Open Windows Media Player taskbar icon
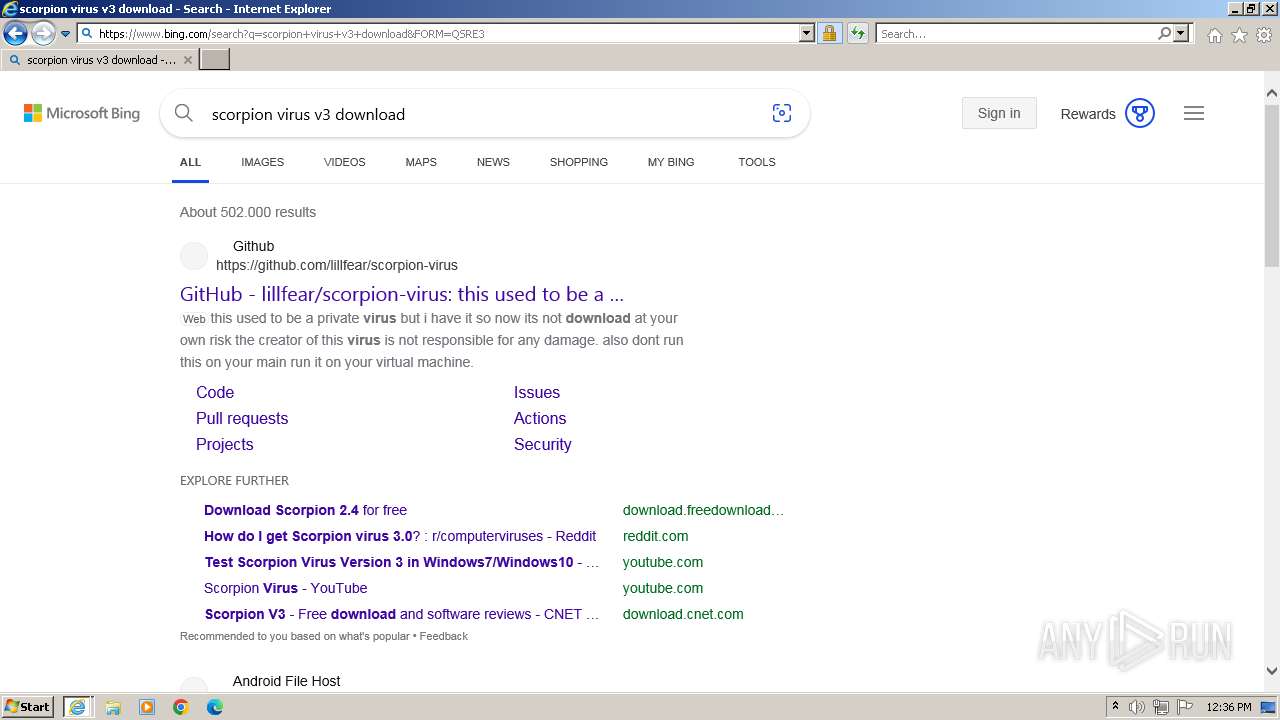Image resolution: width=1280 pixels, height=720 pixels. click(147, 707)
